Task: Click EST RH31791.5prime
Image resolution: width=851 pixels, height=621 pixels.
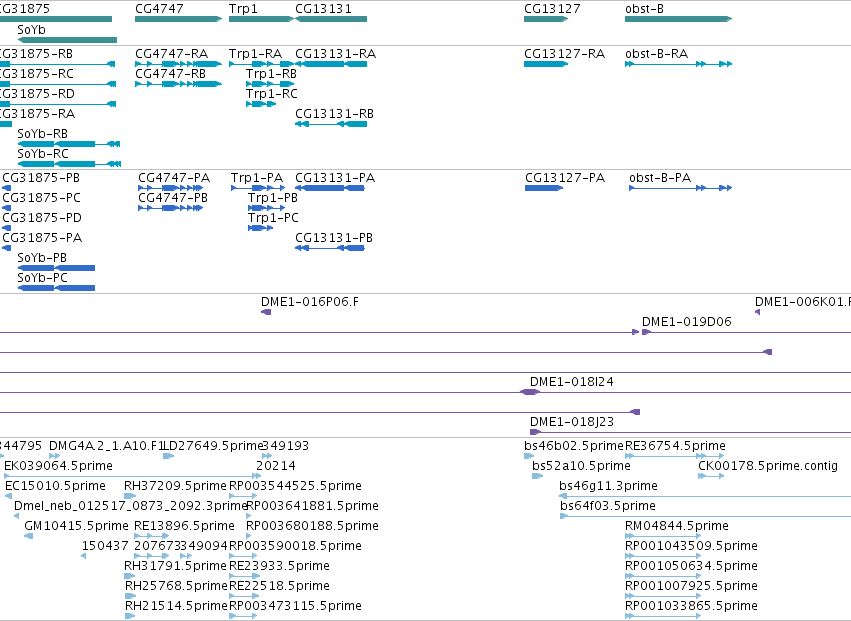Action: (130, 576)
